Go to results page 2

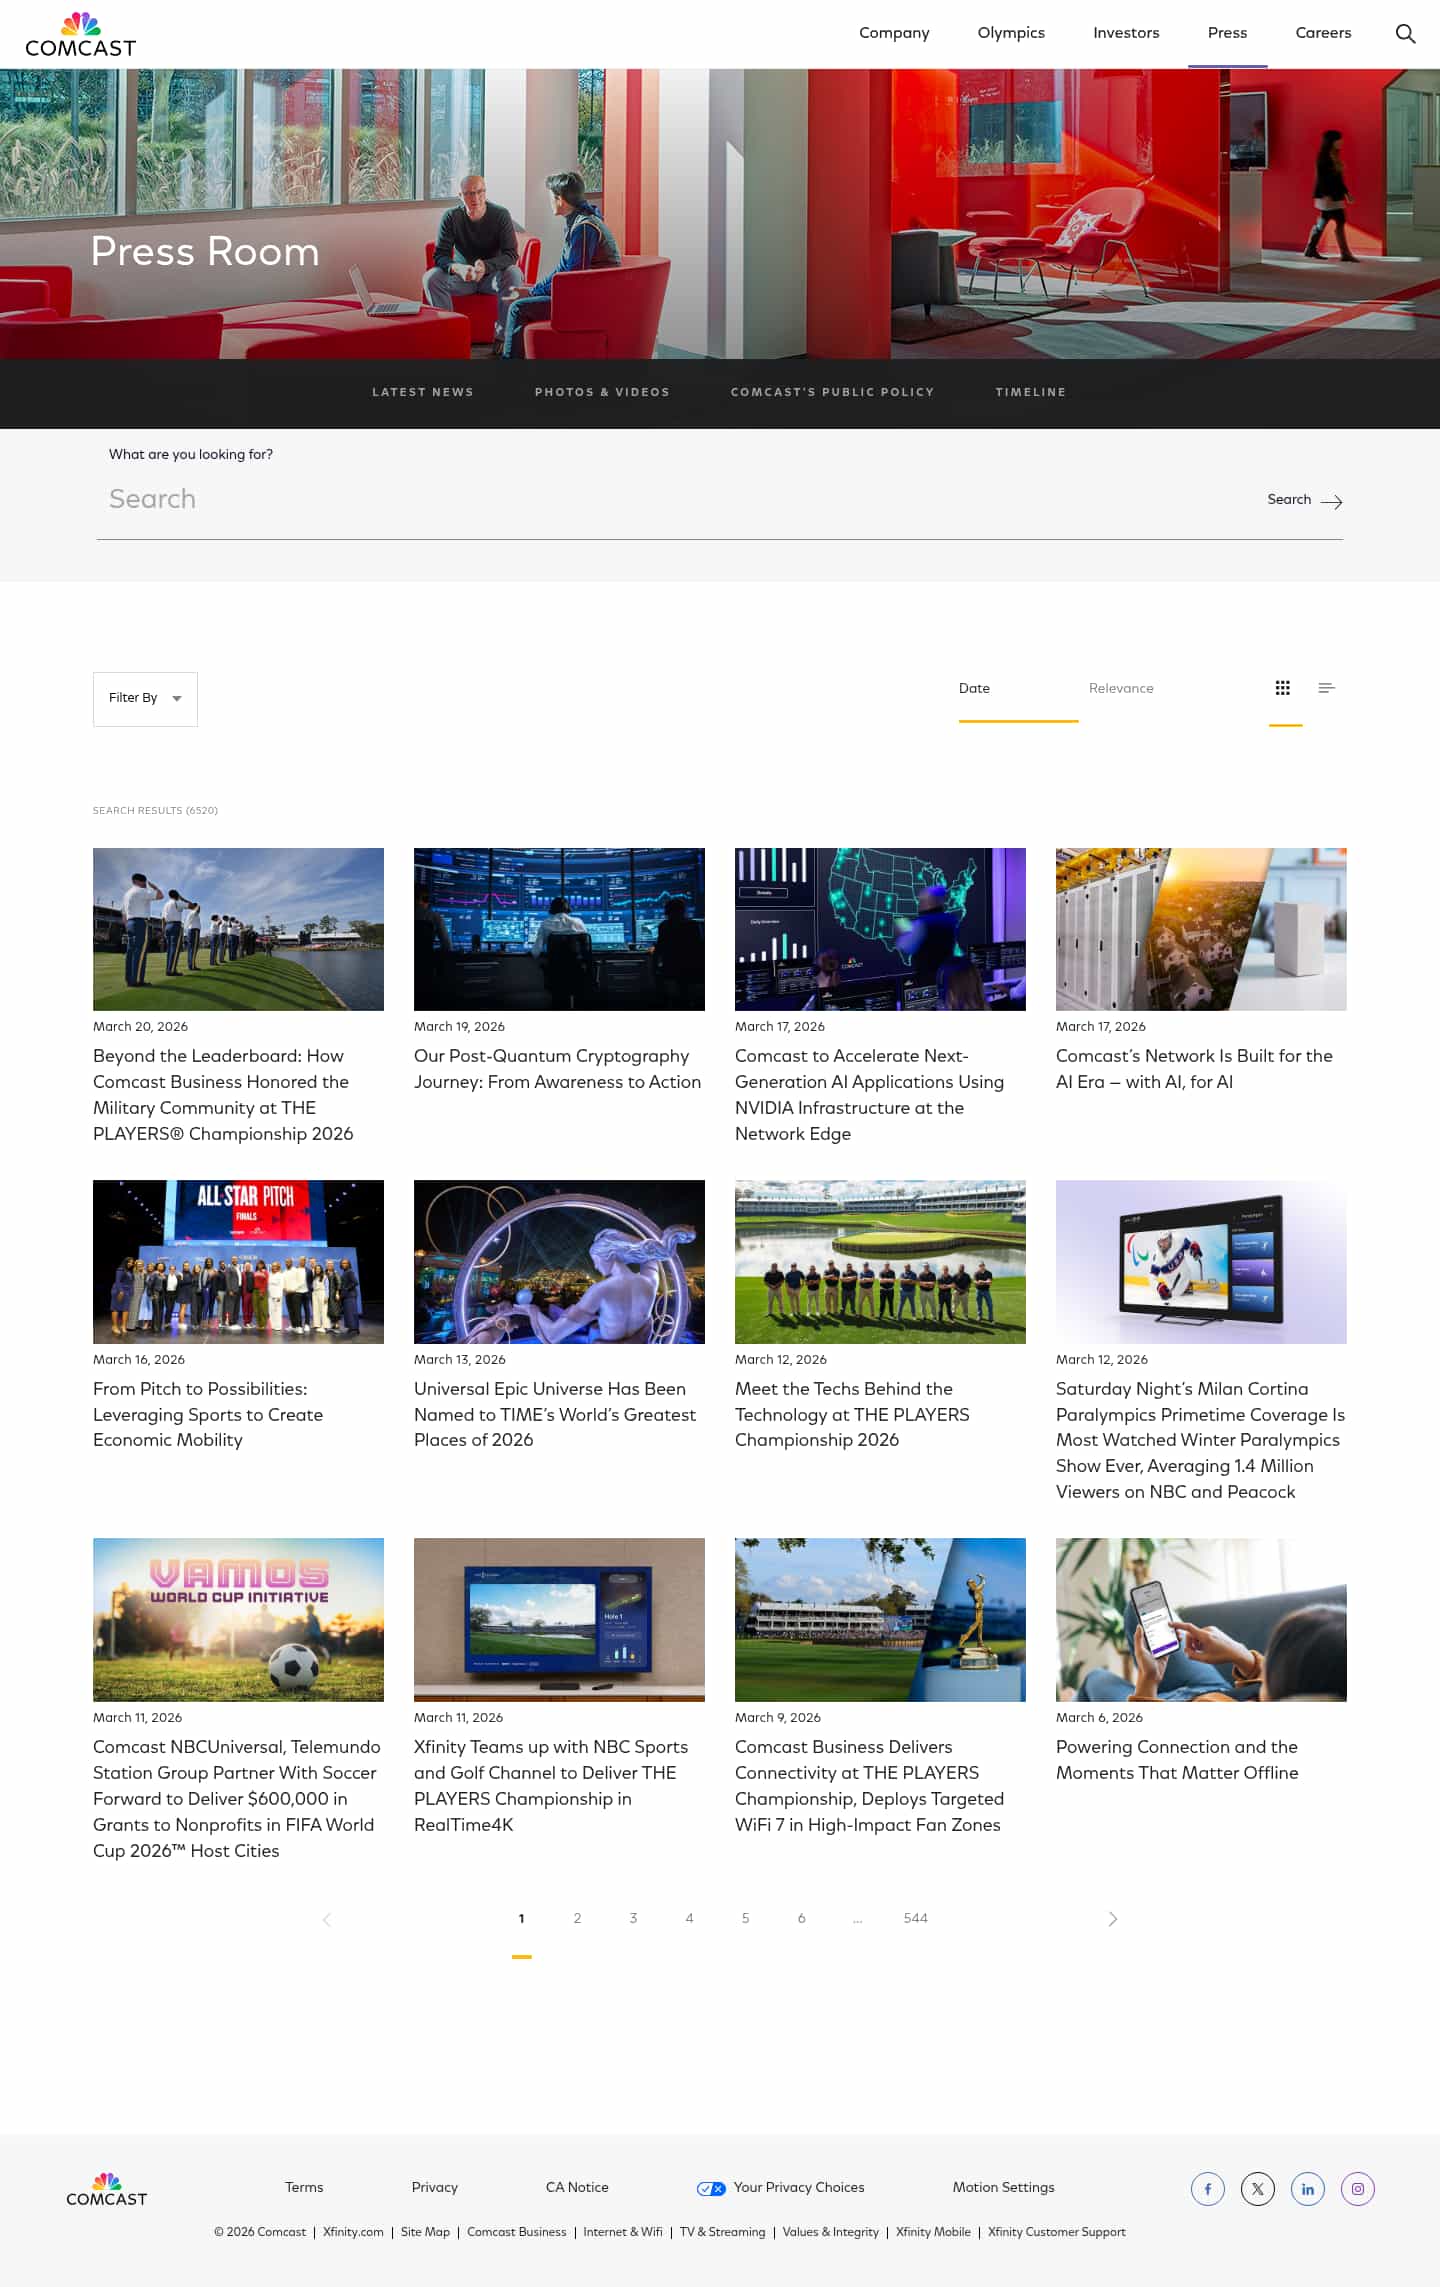577,1918
